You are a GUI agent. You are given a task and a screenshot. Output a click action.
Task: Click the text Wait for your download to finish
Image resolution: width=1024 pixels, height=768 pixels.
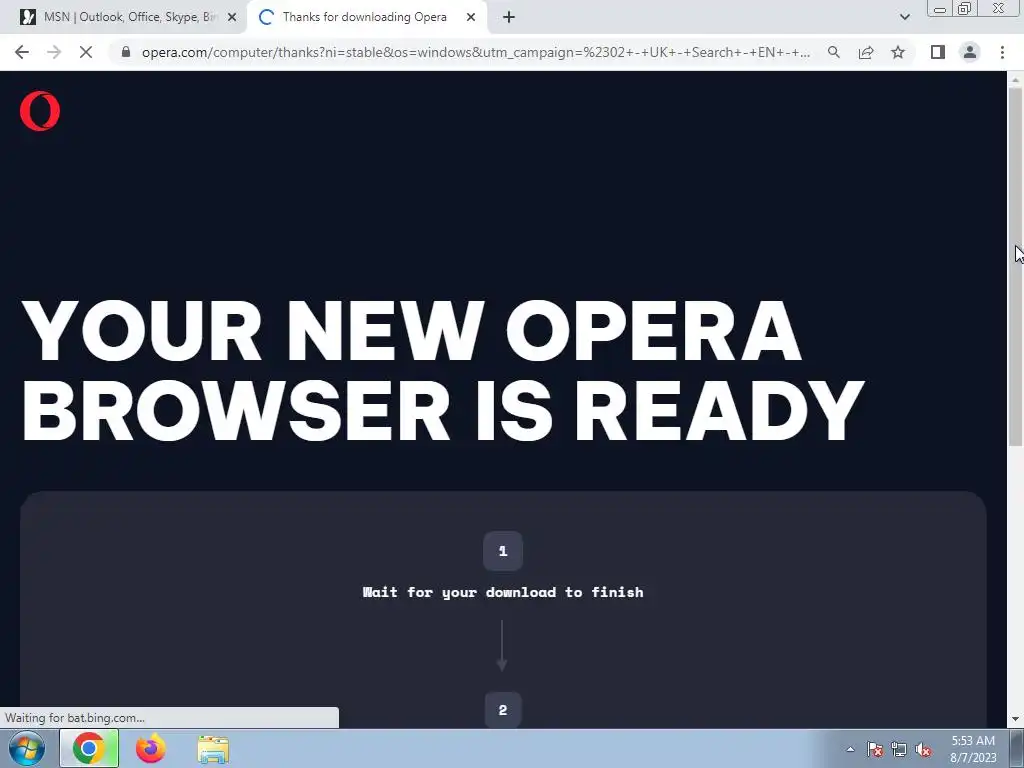pos(503,592)
